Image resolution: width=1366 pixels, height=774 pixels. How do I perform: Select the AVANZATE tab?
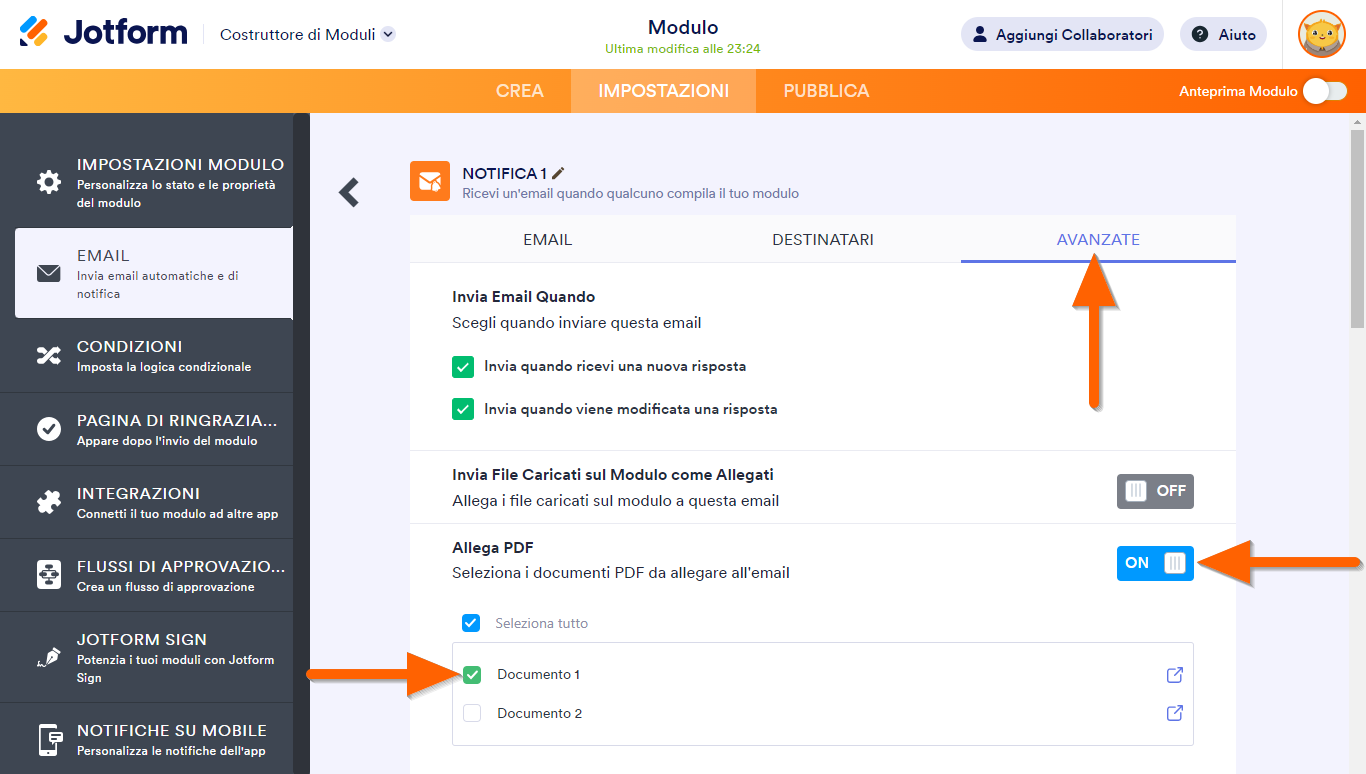pyautogui.click(x=1098, y=240)
